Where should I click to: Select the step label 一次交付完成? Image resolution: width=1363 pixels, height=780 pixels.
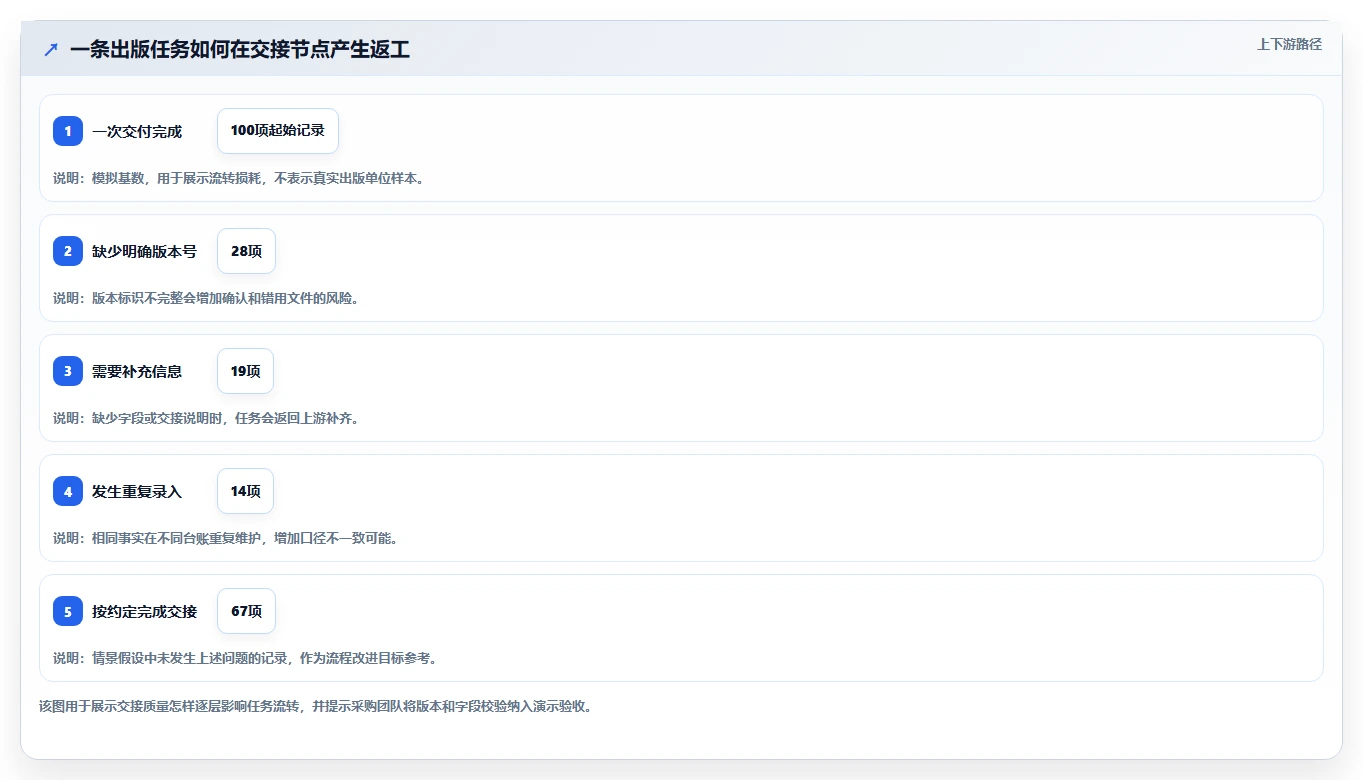137,131
